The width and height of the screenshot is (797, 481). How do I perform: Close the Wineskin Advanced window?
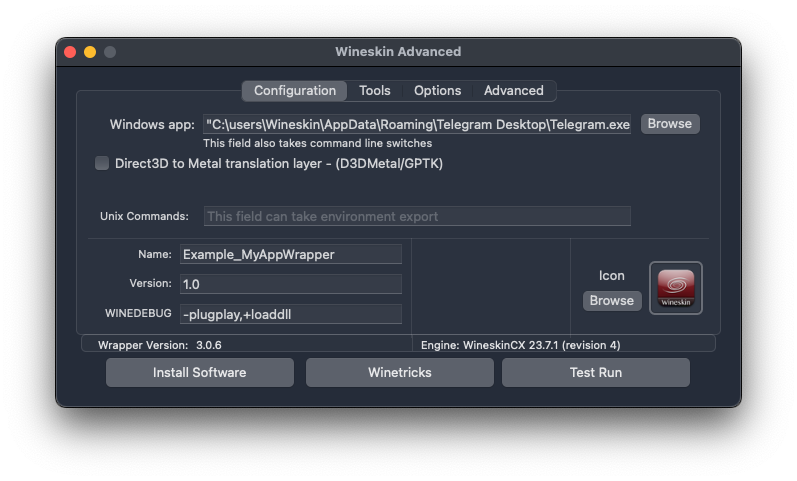tap(70, 52)
